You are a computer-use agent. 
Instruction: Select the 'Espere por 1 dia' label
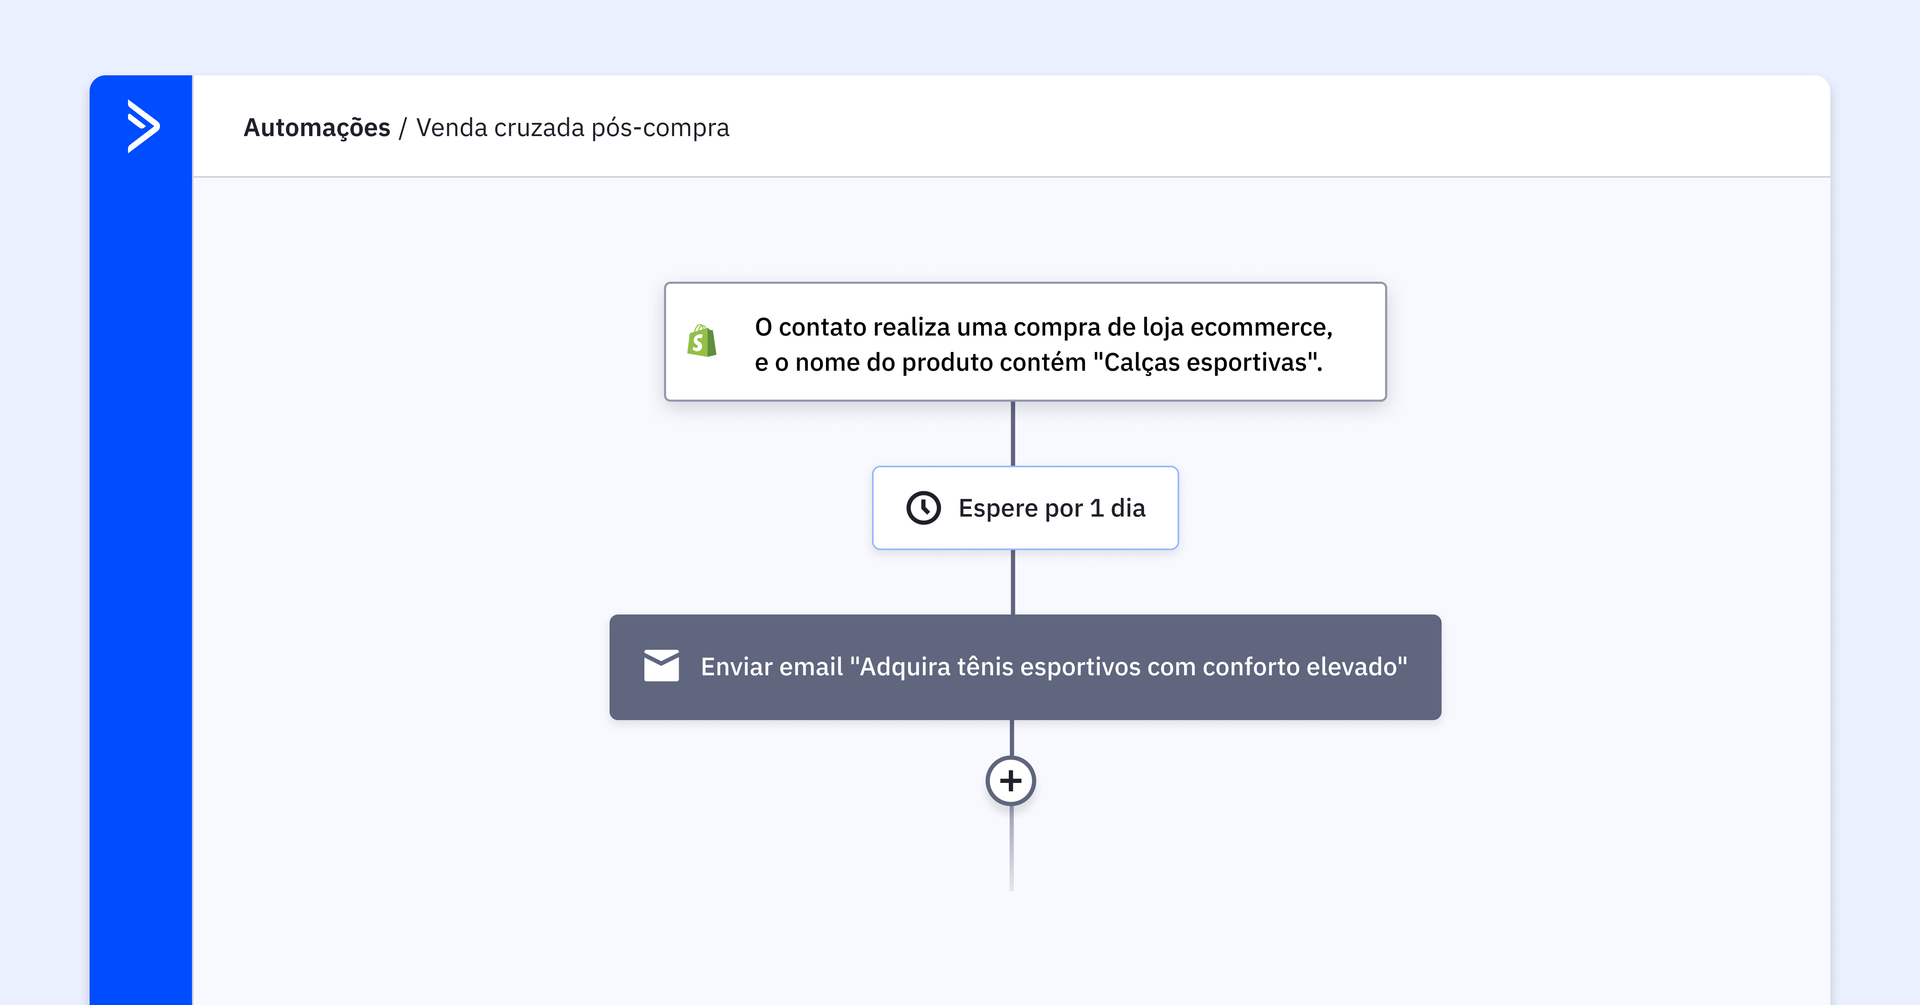click(x=1051, y=508)
